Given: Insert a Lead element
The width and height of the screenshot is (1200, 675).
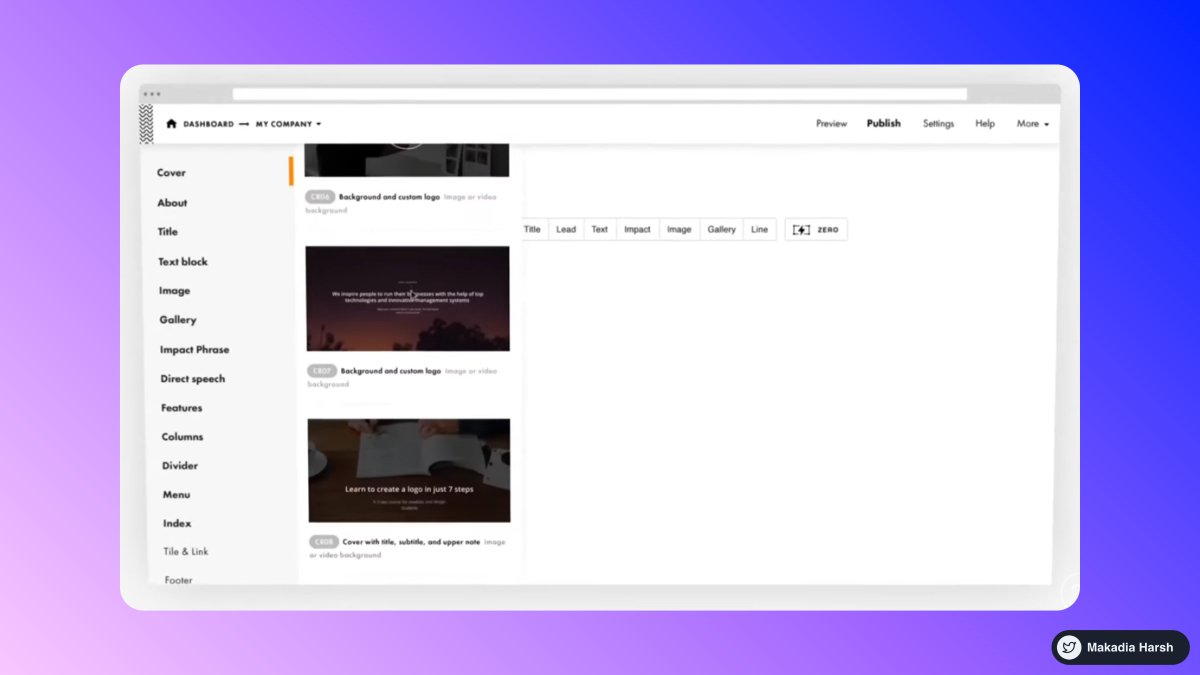Looking at the screenshot, I should tap(565, 229).
